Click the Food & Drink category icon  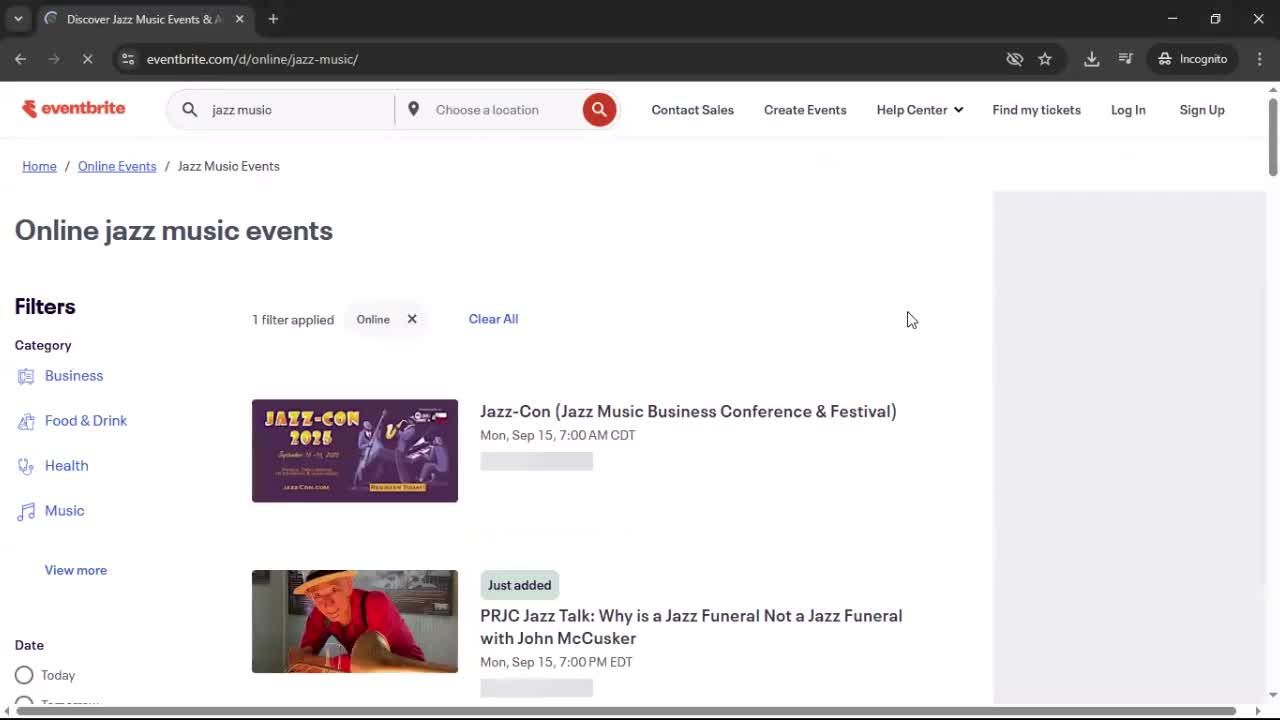point(26,421)
